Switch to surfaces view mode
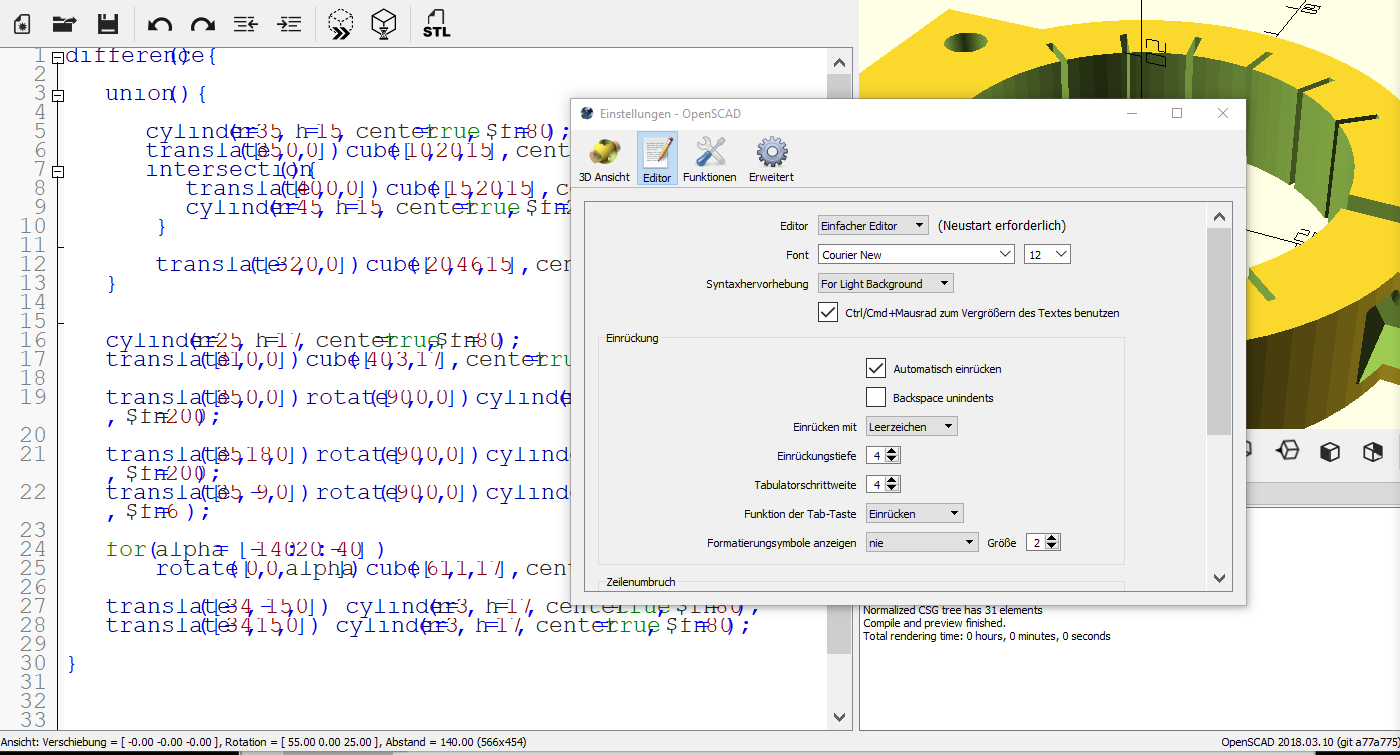Image resolution: width=1400 pixels, height=755 pixels. pos(1330,452)
